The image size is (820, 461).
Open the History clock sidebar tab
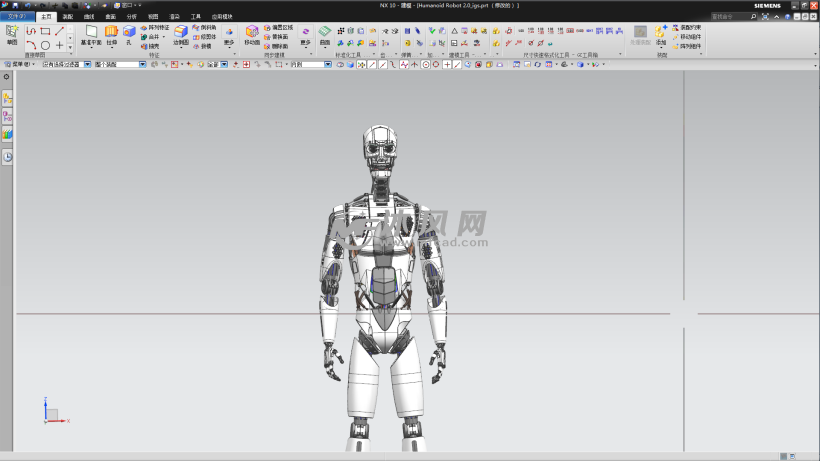click(7, 157)
